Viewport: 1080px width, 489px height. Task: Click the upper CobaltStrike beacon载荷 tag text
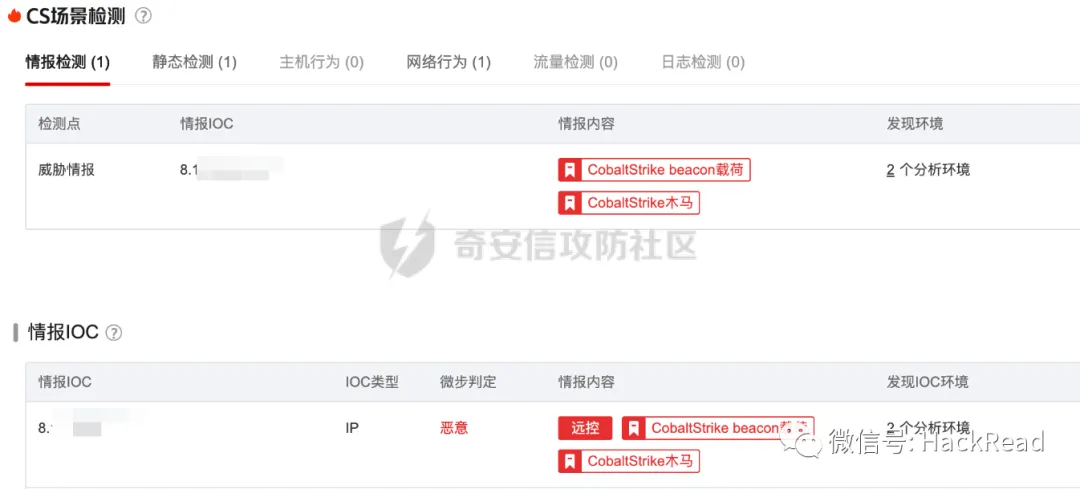click(665, 170)
